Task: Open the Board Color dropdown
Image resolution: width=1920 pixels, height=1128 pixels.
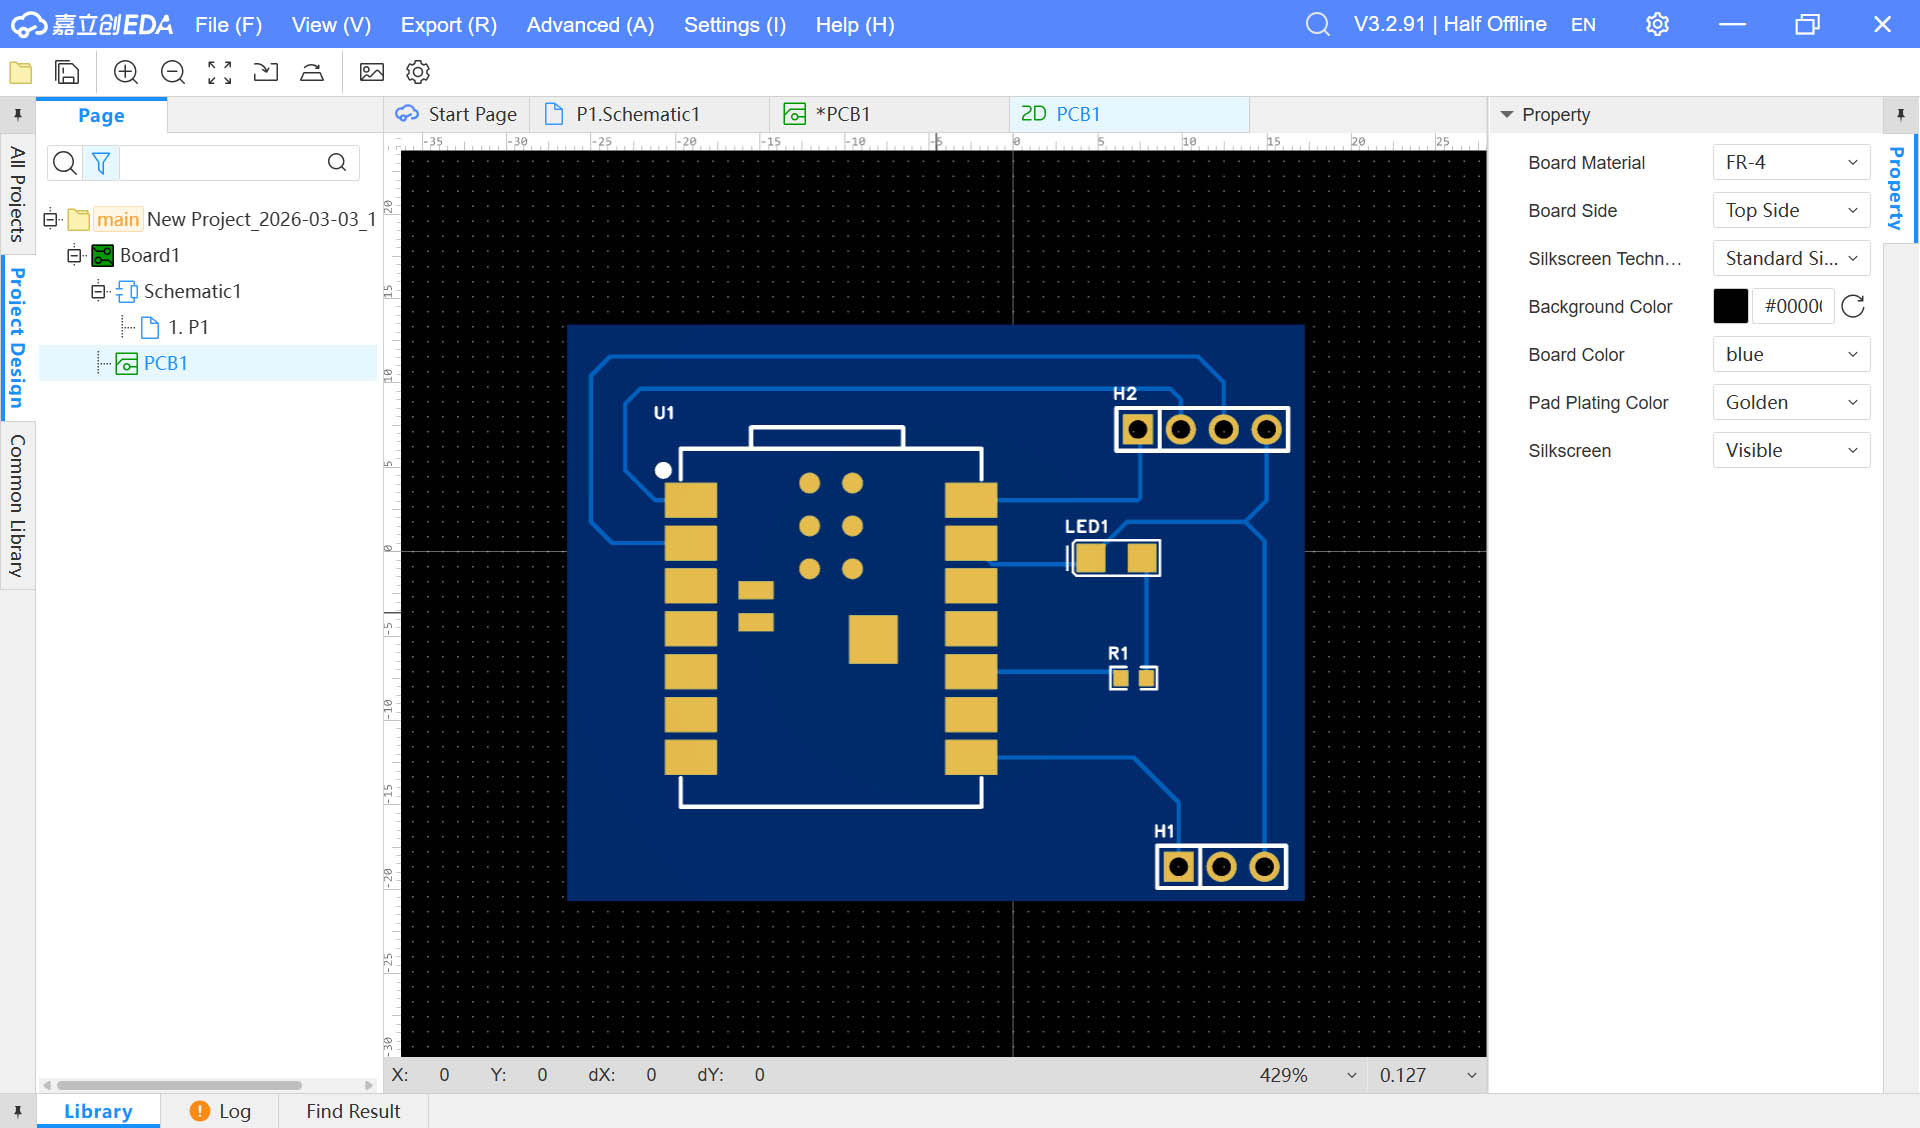Action: [1790, 355]
